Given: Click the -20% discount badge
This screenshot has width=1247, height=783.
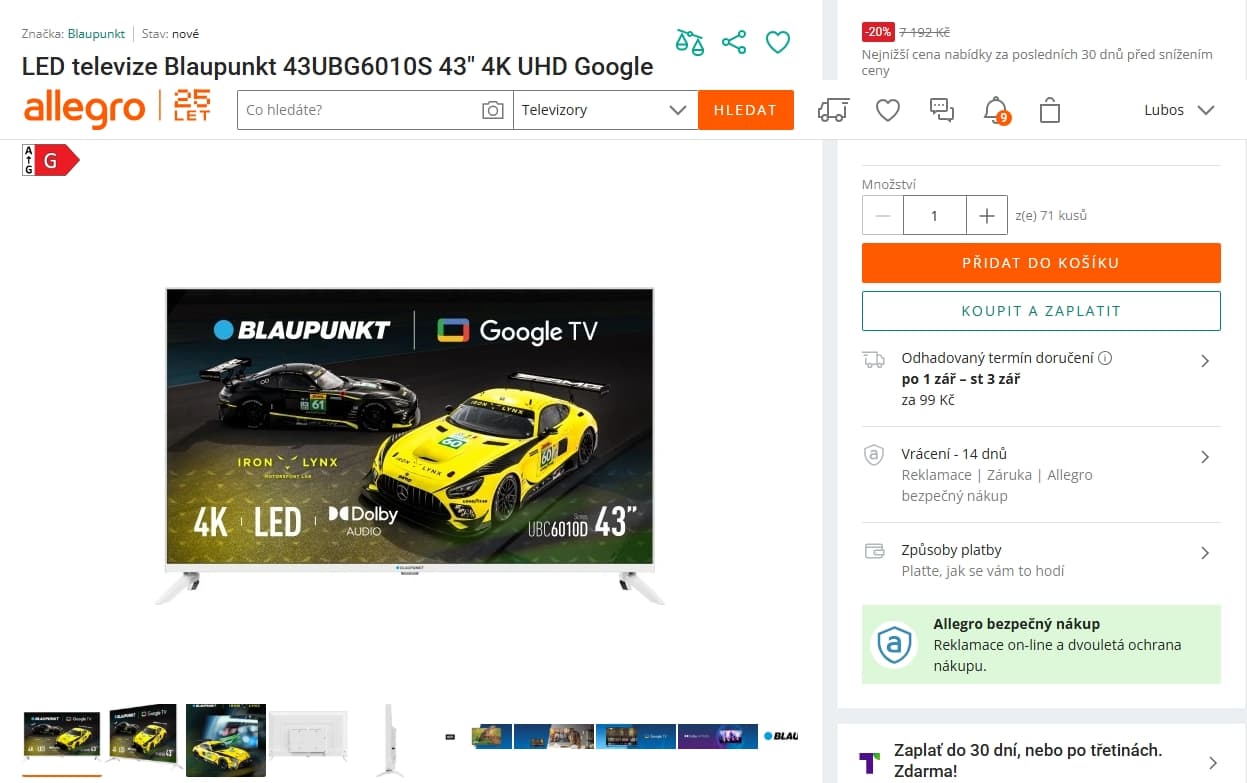Looking at the screenshot, I should click(x=877, y=32).
